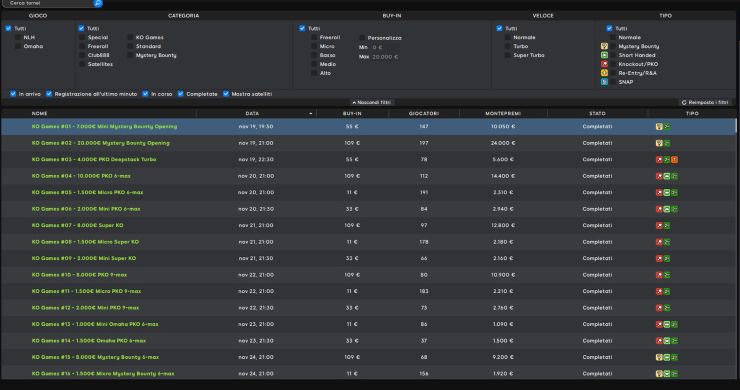Sort list by MONTEPREMI column header
The width and height of the screenshot is (740, 390).
coord(503,114)
